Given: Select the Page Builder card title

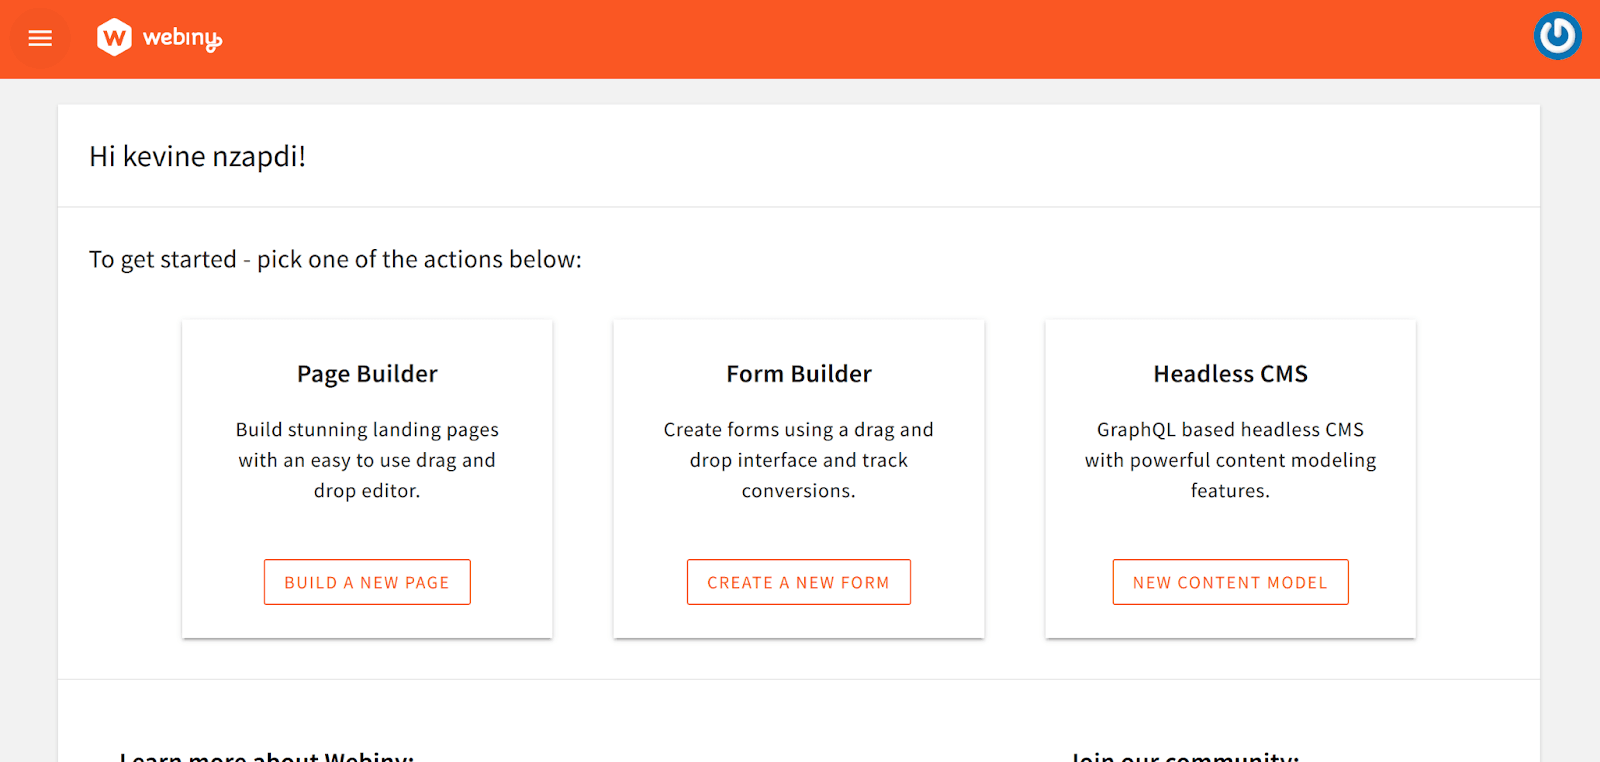Looking at the screenshot, I should pos(367,374).
